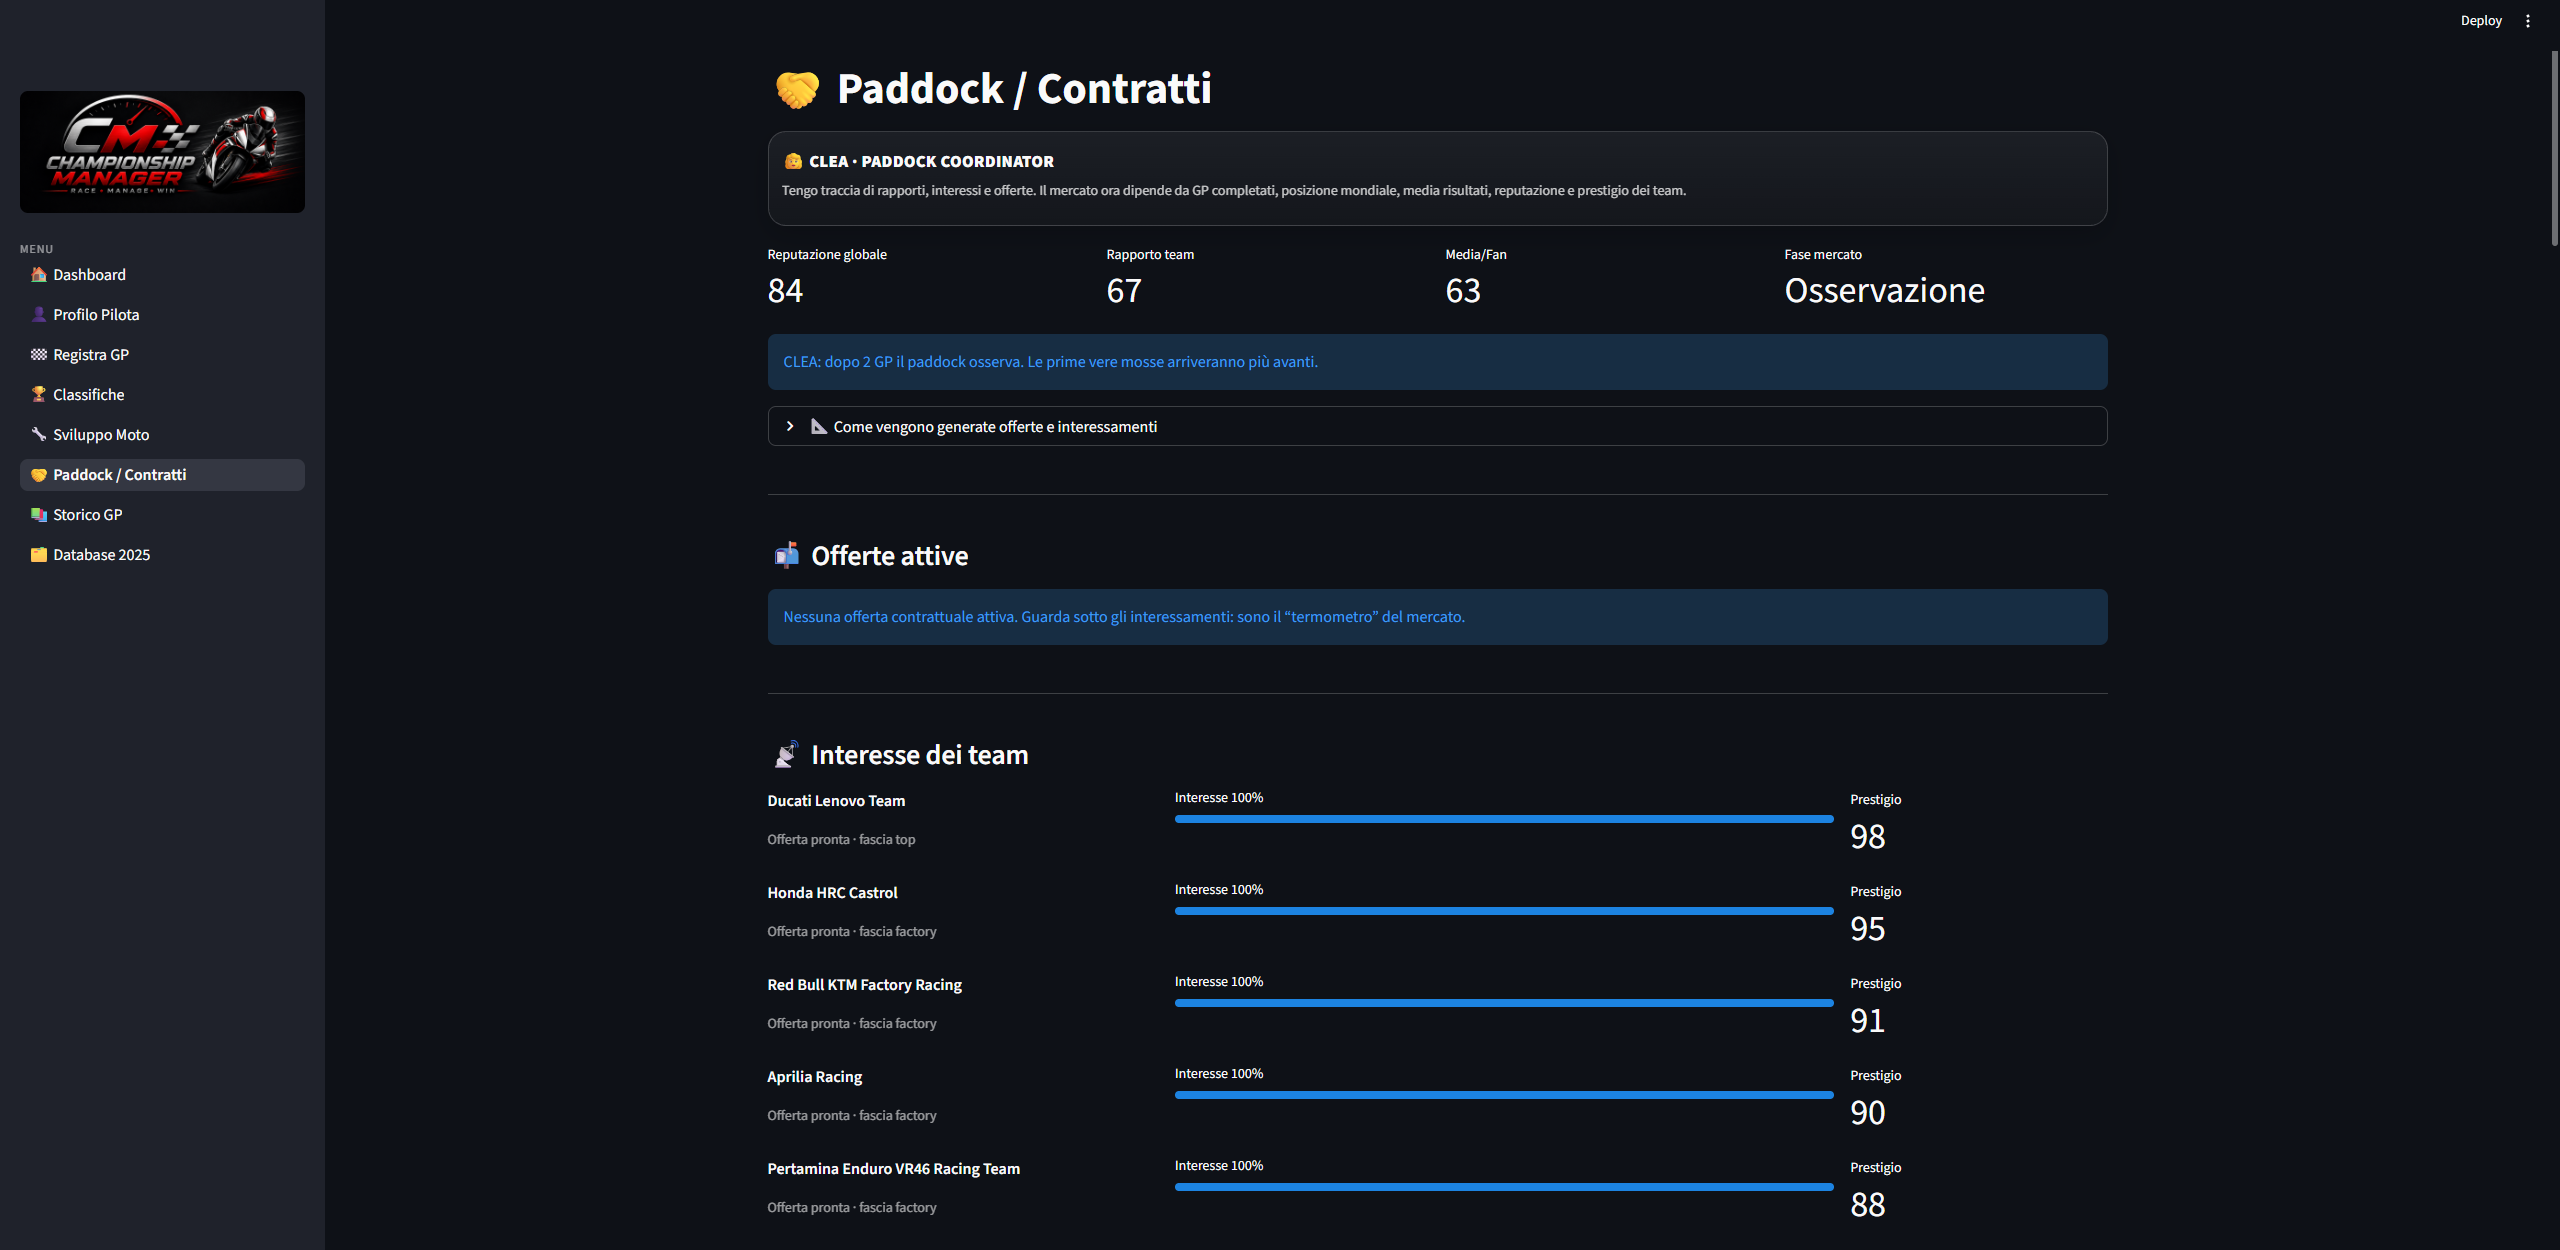Click the mailbox icon next to Offerte attive
2560x1250 pixels.
tap(787, 555)
